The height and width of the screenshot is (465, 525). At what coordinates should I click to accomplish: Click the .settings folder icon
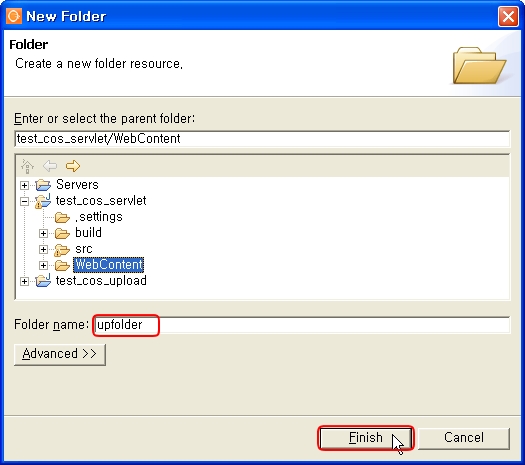tap(62, 217)
